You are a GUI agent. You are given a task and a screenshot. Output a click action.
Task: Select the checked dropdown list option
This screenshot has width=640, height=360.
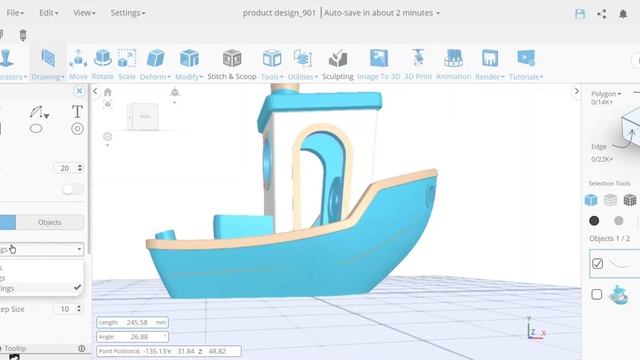41,288
